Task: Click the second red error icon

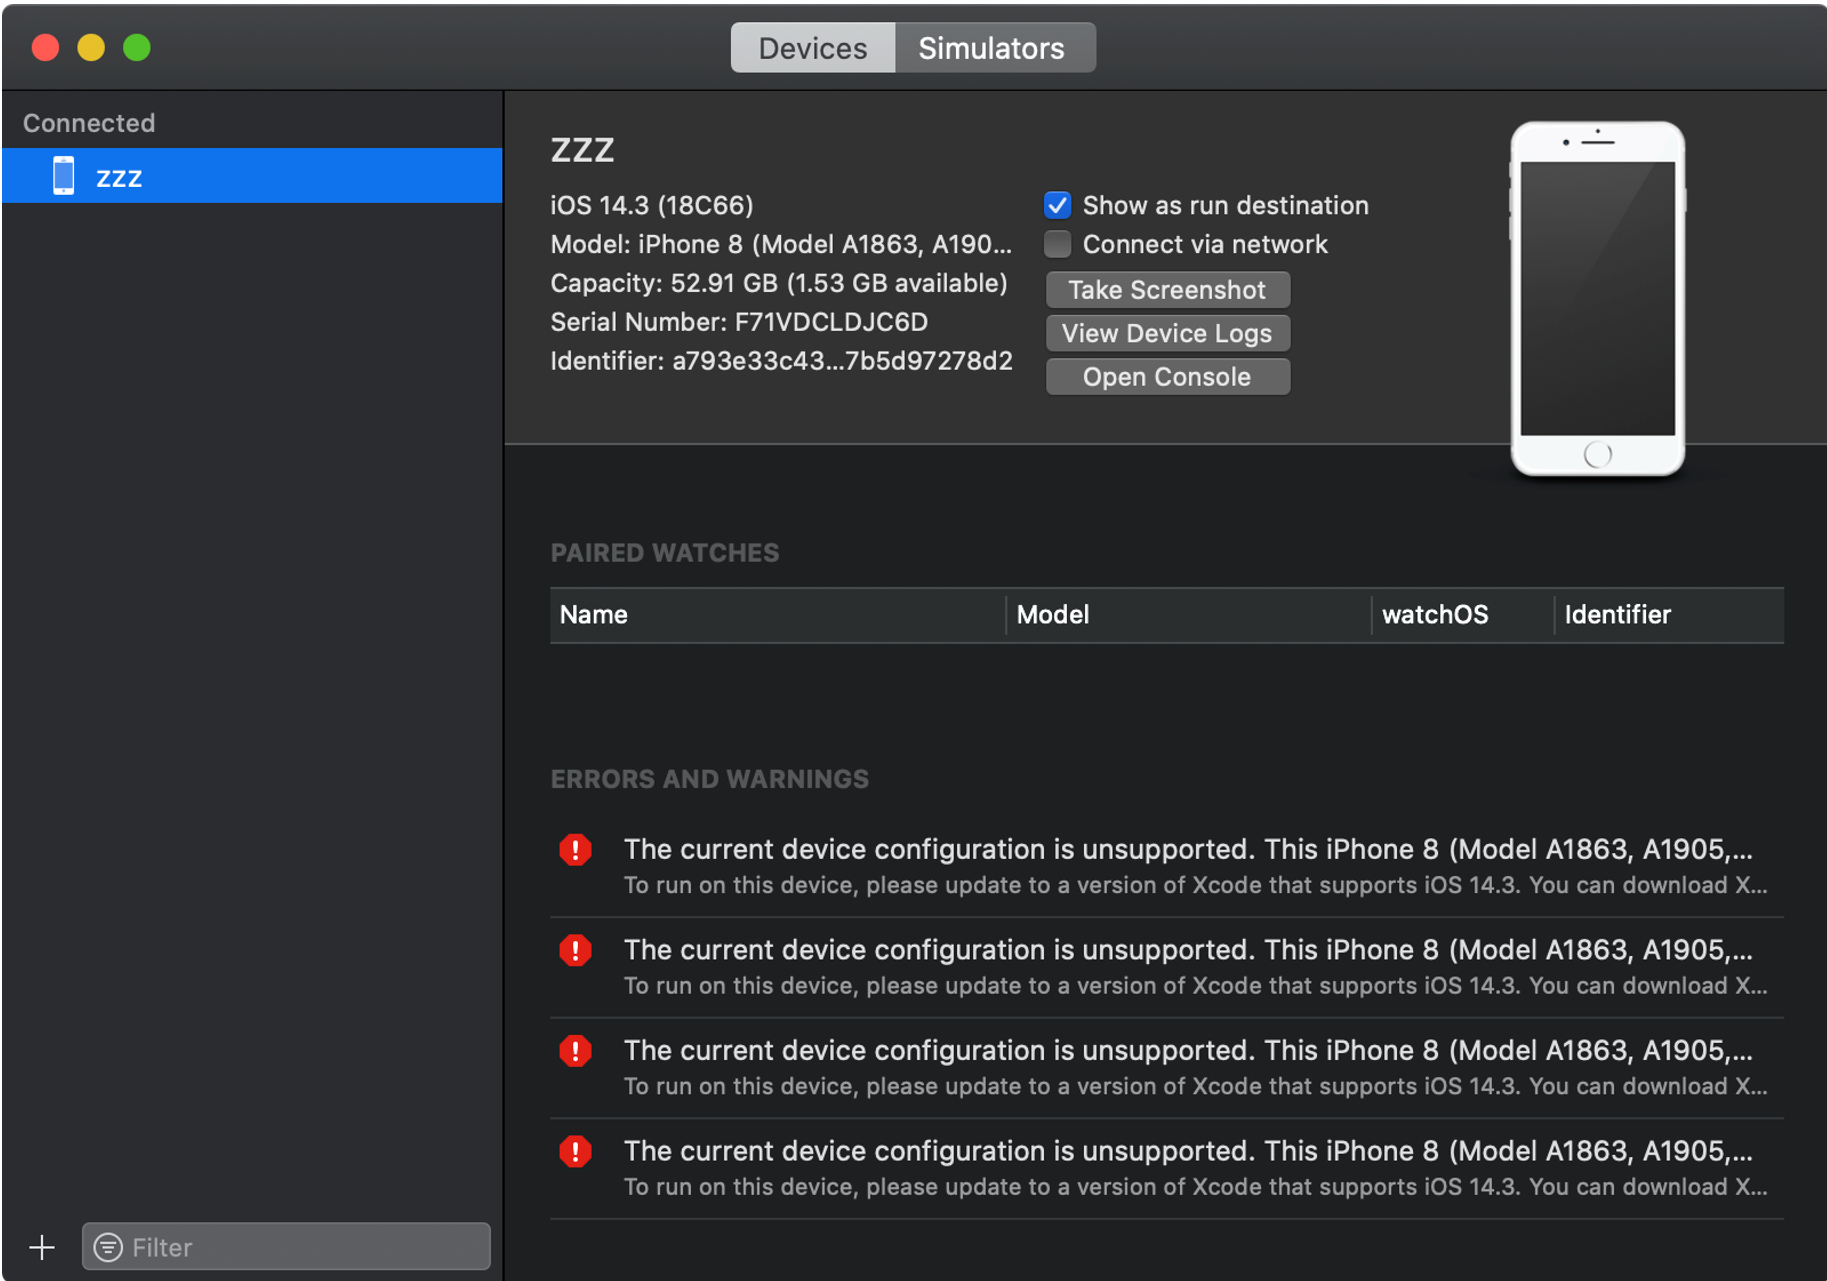Action: [x=575, y=950]
